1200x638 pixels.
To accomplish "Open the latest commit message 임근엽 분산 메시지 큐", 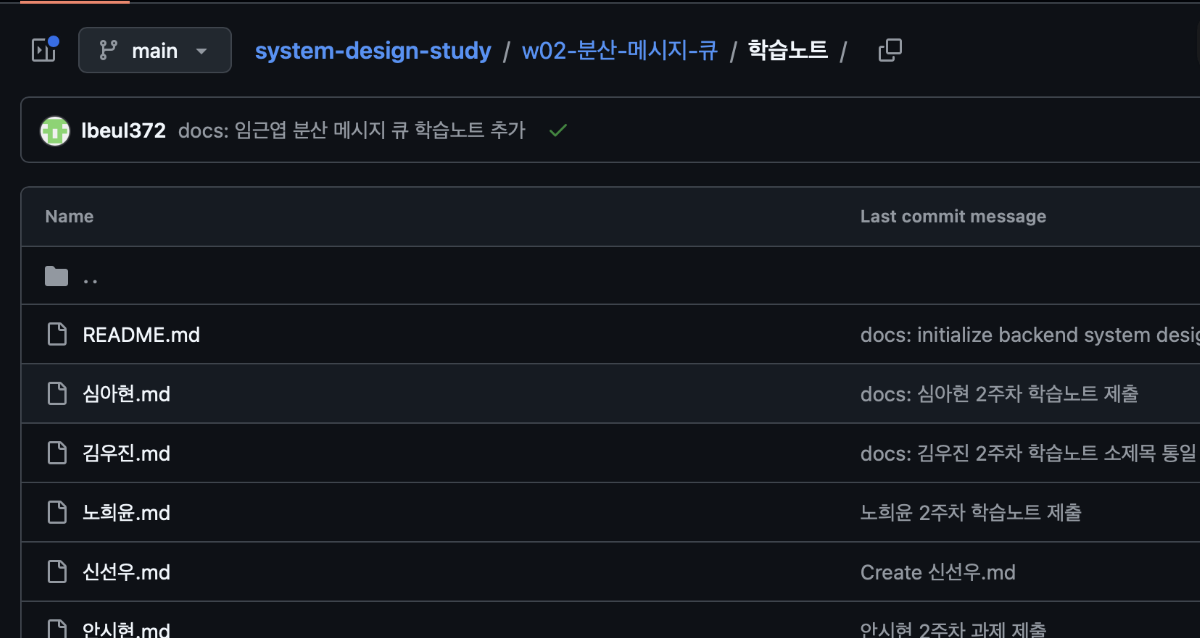I will click(x=351, y=130).
